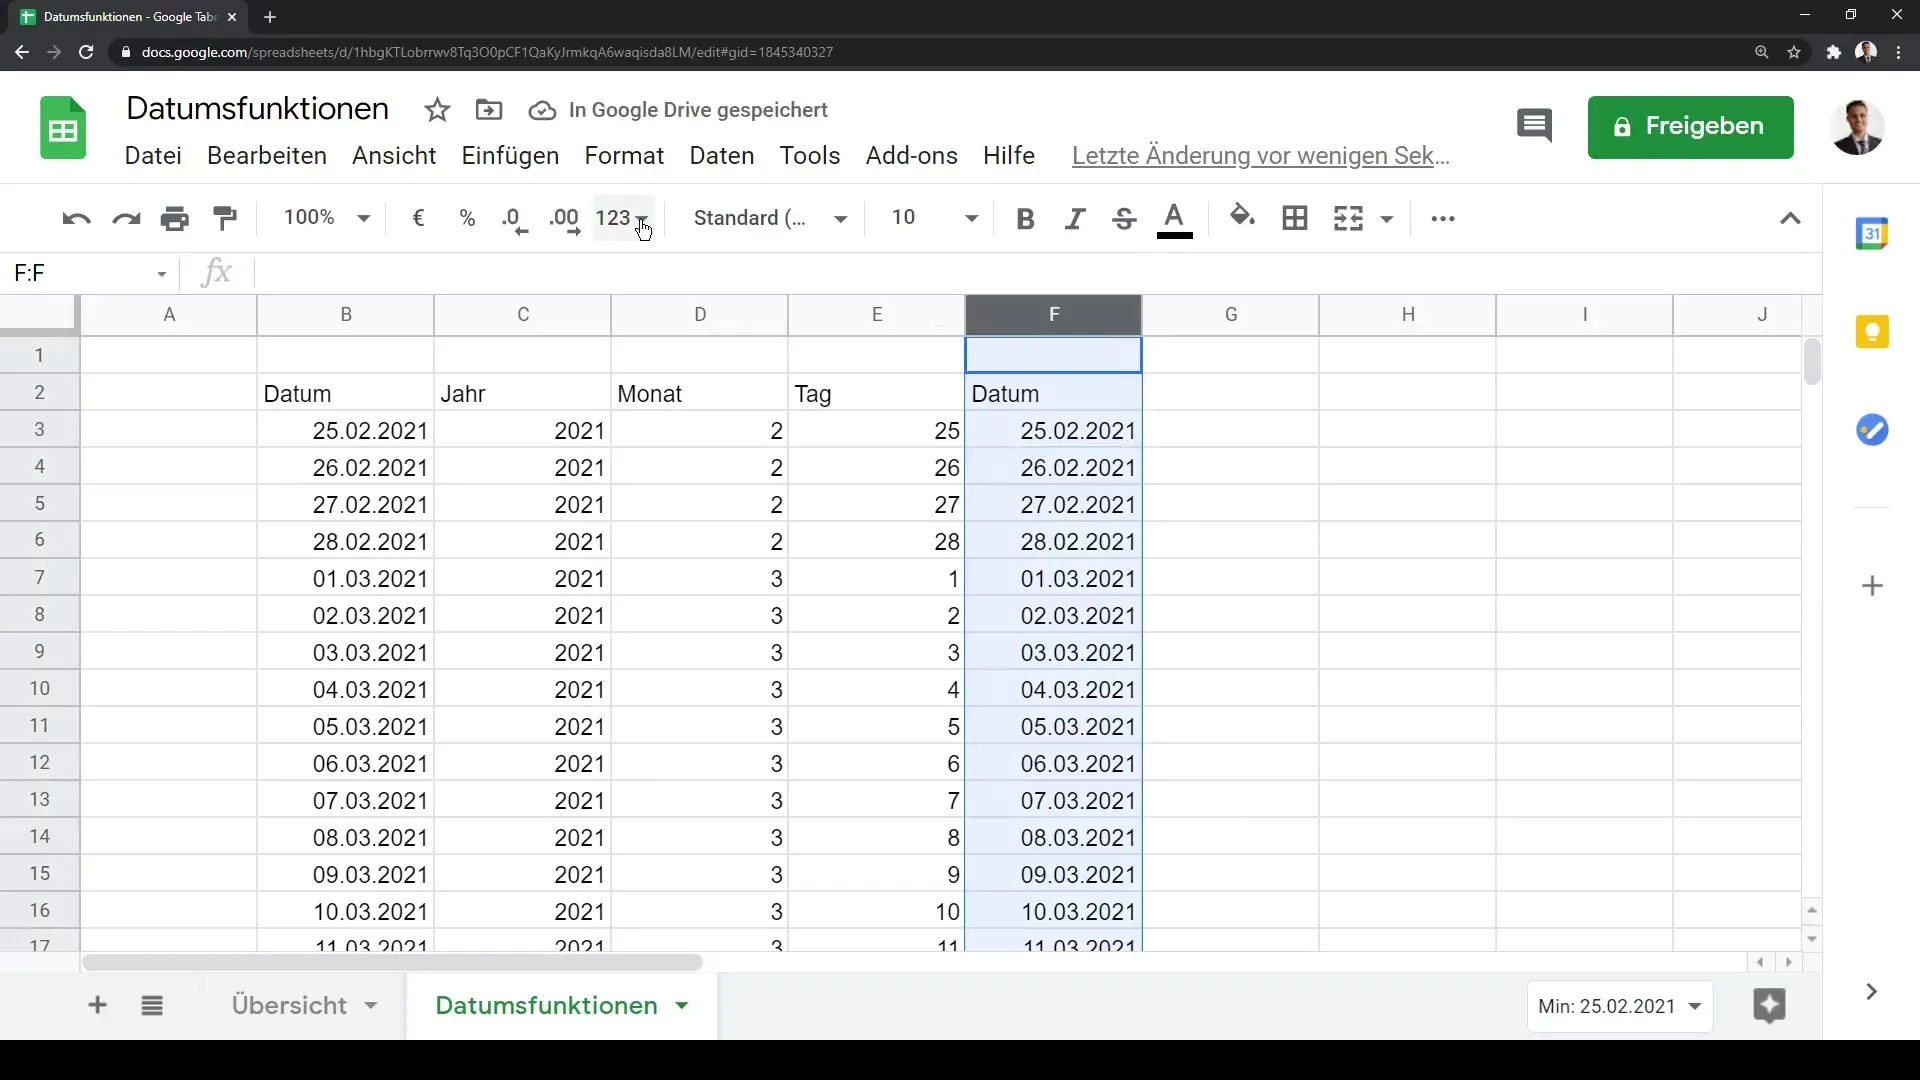Decrease decimal places
Image resolution: width=1920 pixels, height=1080 pixels.
tap(514, 219)
